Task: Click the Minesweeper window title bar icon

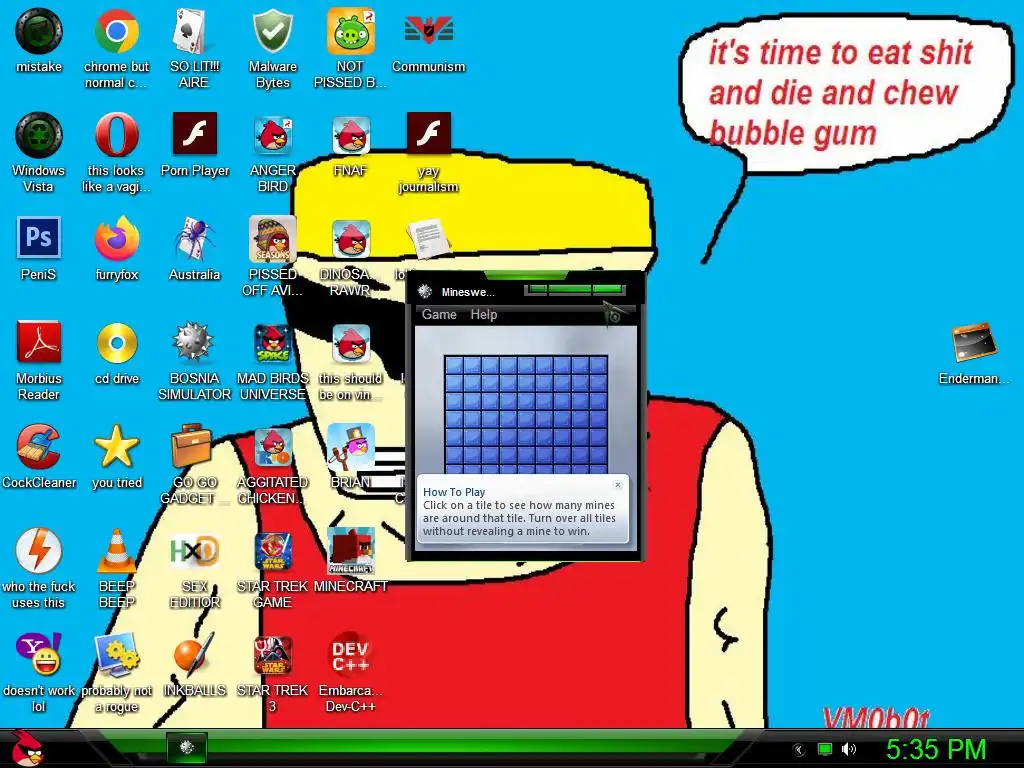Action: pos(424,291)
